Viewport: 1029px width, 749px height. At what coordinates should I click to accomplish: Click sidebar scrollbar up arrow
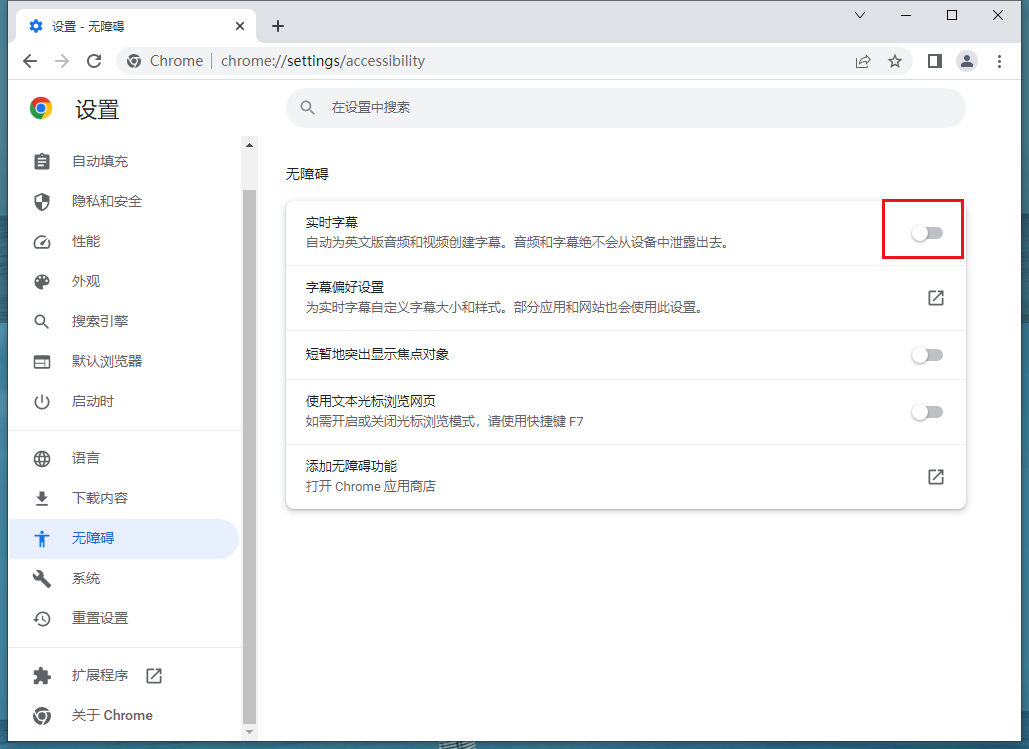coord(249,145)
